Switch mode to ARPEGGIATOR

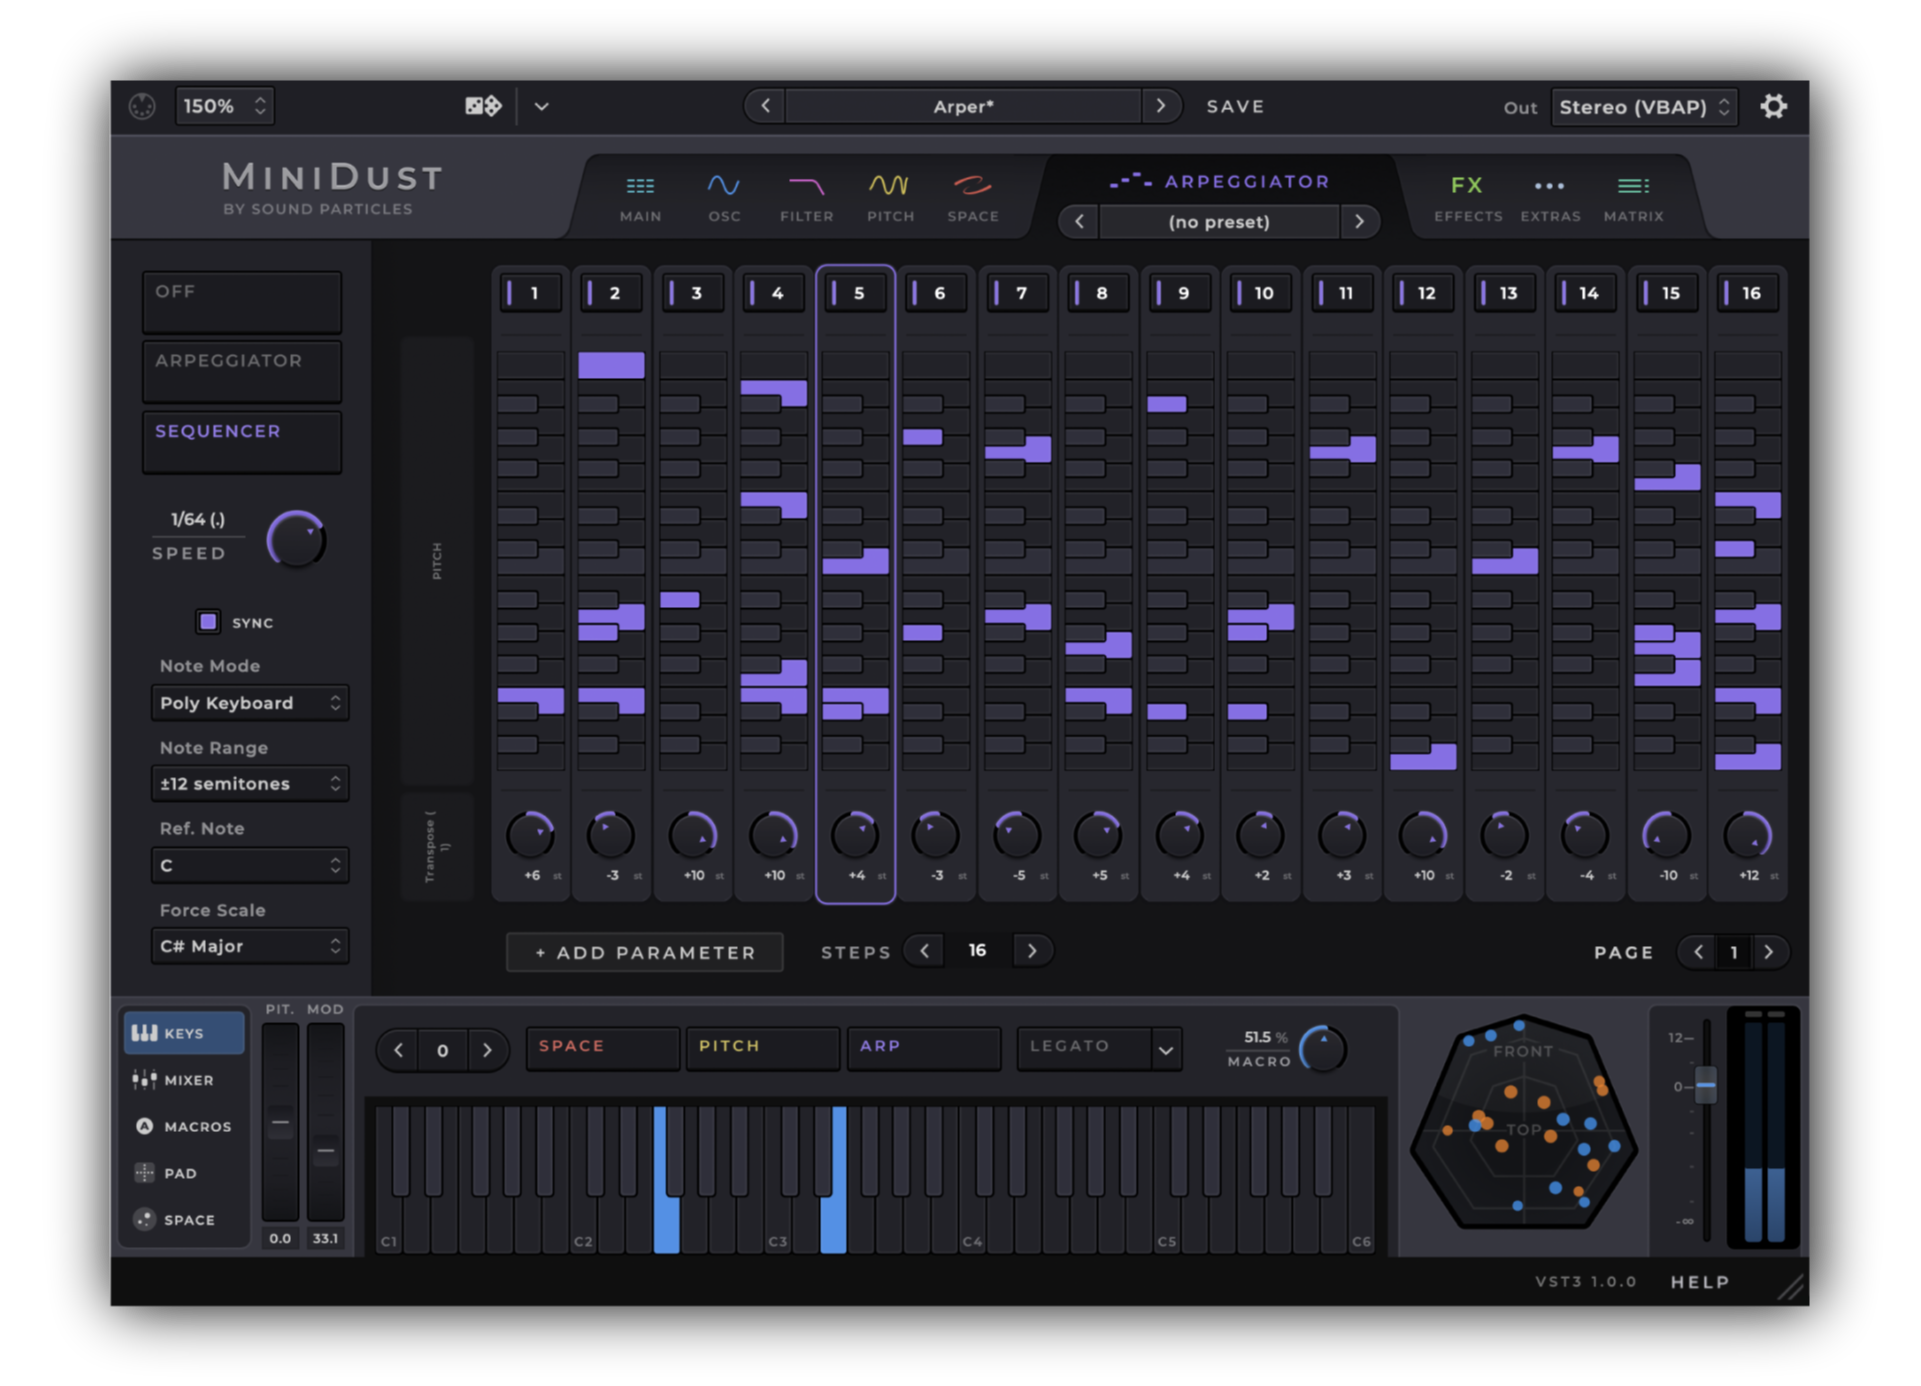[241, 370]
